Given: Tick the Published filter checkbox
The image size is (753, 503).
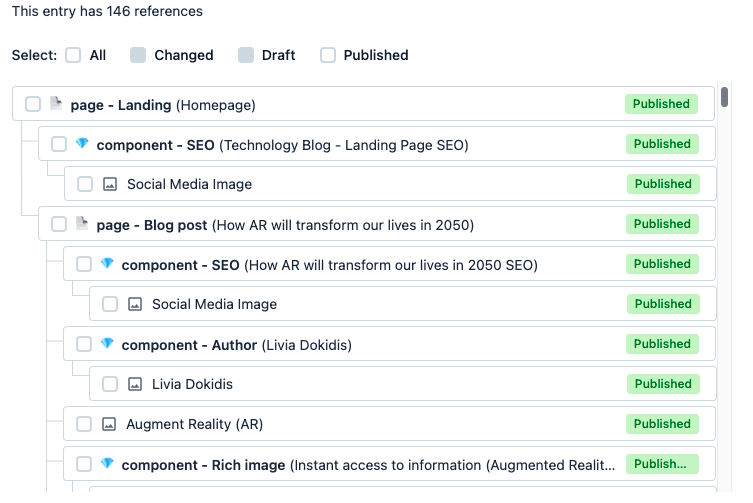Looking at the screenshot, I should 327,56.
